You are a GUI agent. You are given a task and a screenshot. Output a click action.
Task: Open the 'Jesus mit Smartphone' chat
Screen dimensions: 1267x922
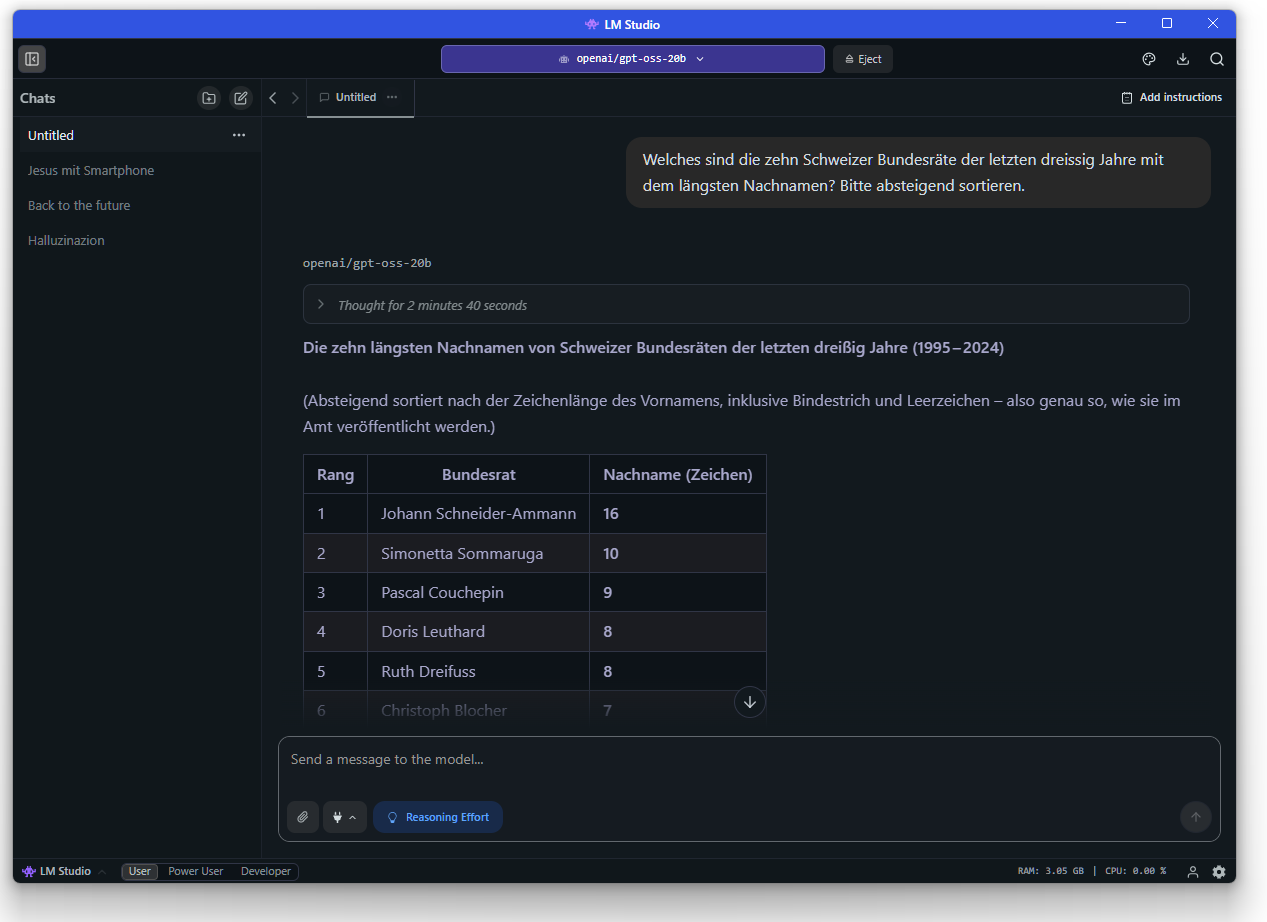[x=91, y=171]
